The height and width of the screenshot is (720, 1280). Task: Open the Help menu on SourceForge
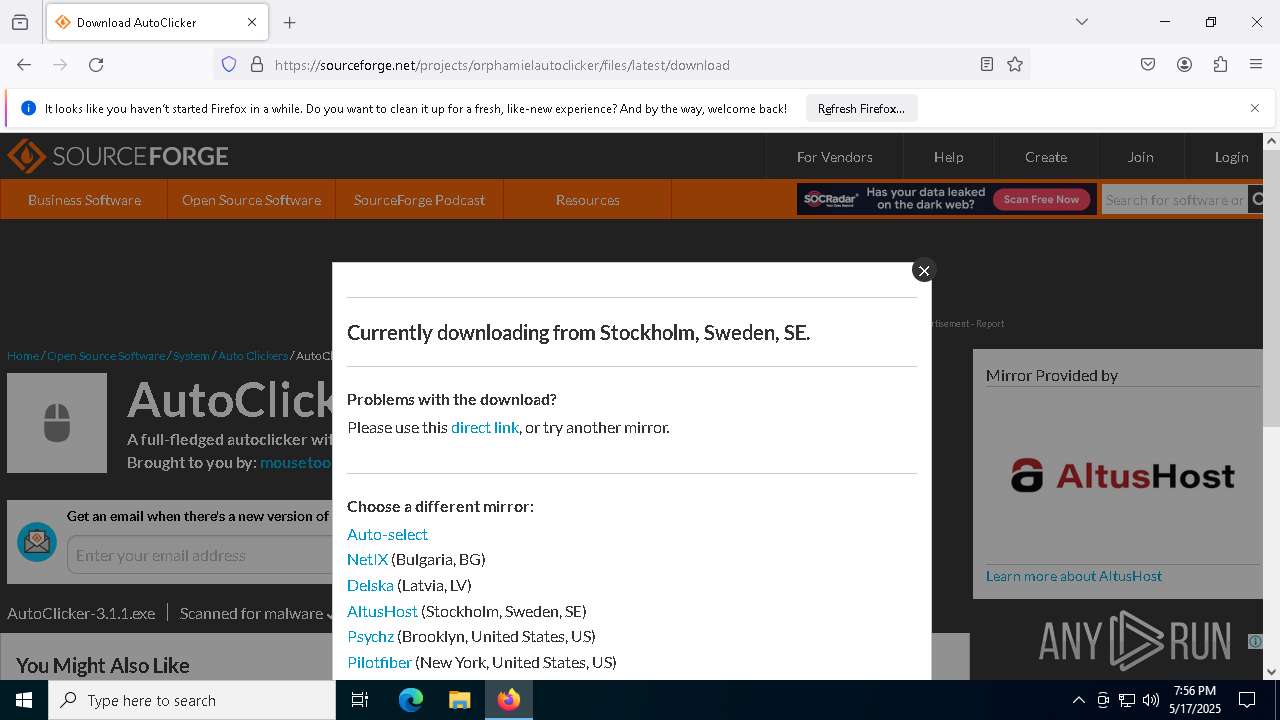(949, 157)
